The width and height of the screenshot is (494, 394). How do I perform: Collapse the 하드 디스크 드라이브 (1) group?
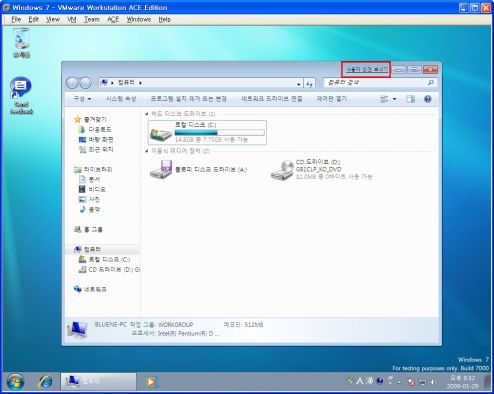pos(146,114)
